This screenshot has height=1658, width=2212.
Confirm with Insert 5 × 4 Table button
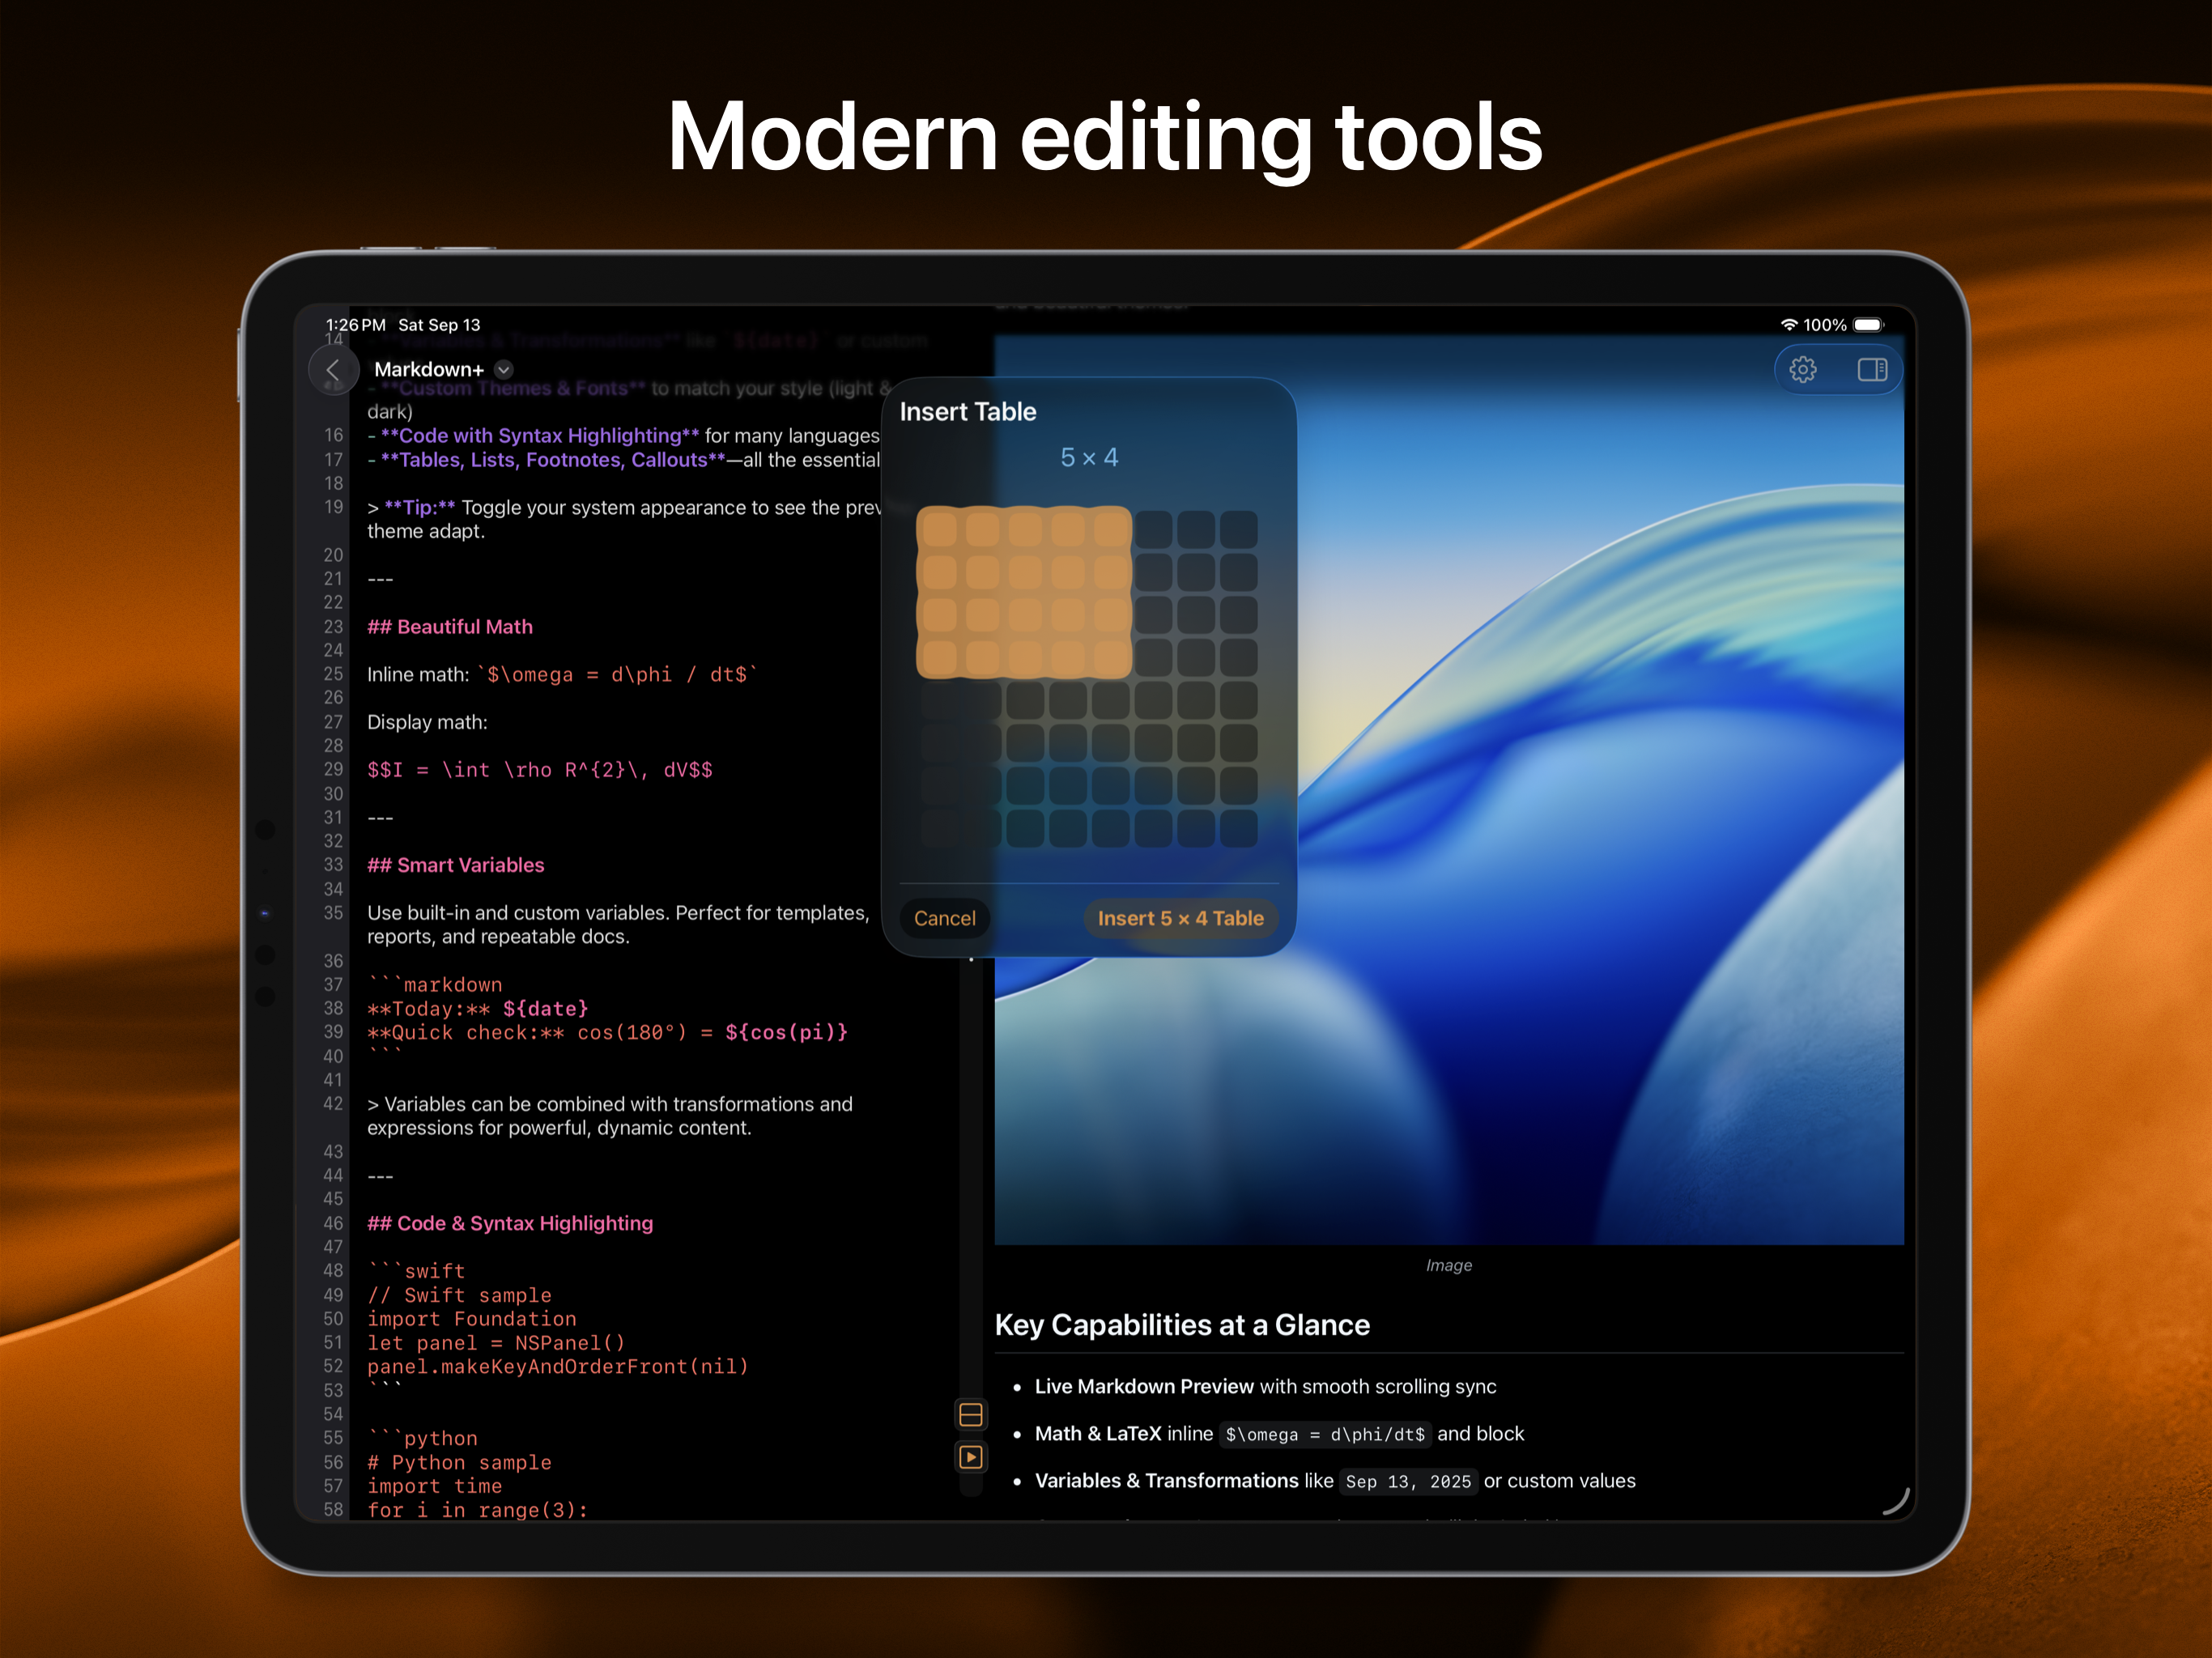[x=1181, y=918]
